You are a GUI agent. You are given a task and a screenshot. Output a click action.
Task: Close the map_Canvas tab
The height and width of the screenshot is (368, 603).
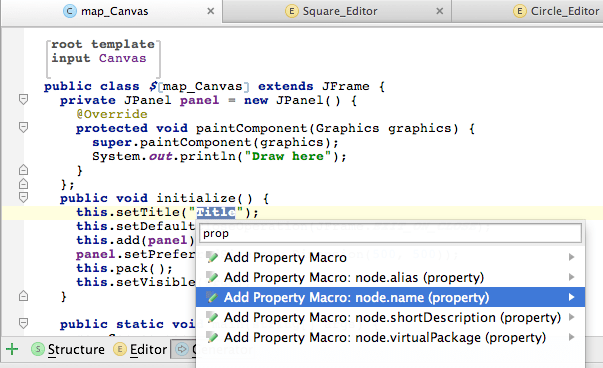click(211, 11)
